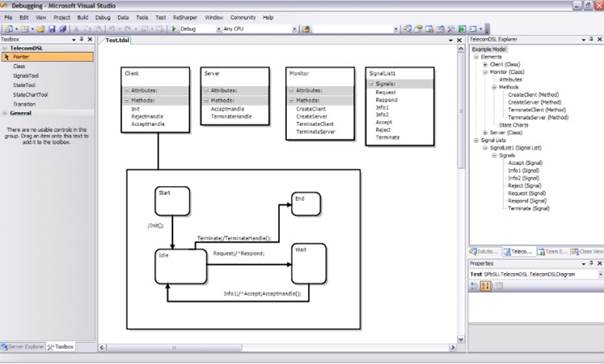
Task: Open the File menu
Action: tap(8, 18)
